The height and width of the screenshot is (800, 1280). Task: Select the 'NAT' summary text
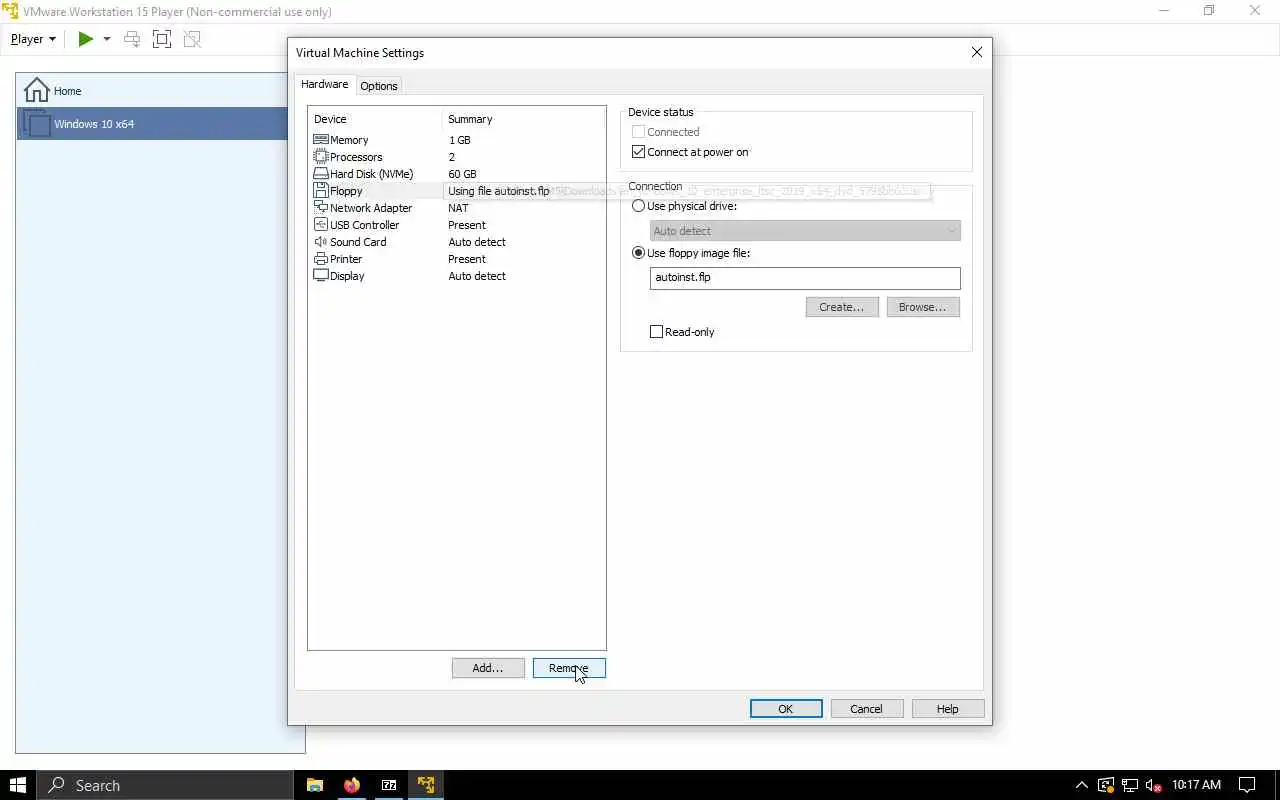[x=458, y=208]
